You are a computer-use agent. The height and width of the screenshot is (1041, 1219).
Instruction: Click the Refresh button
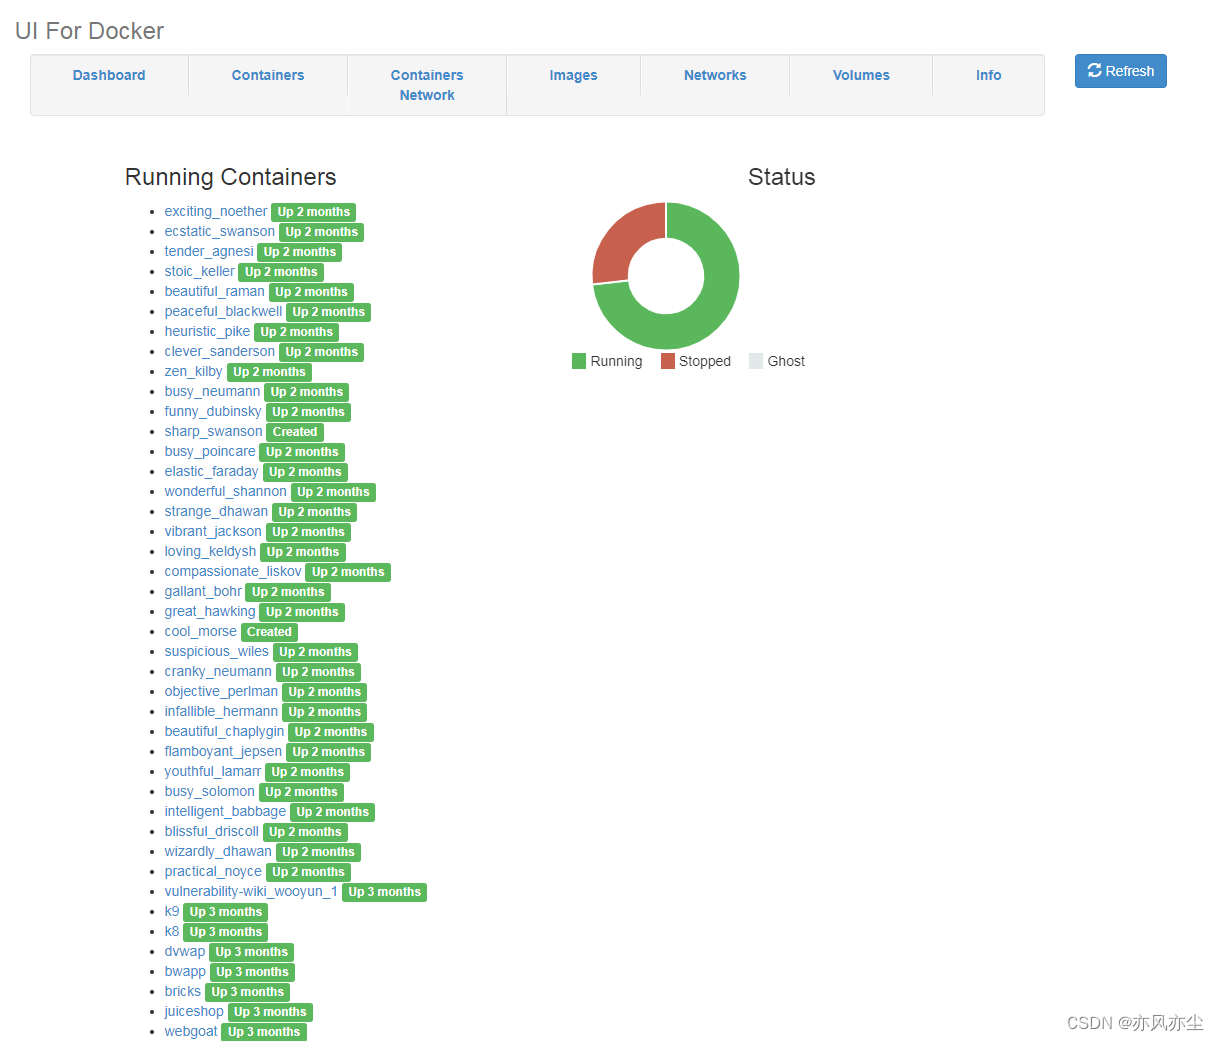(1120, 71)
